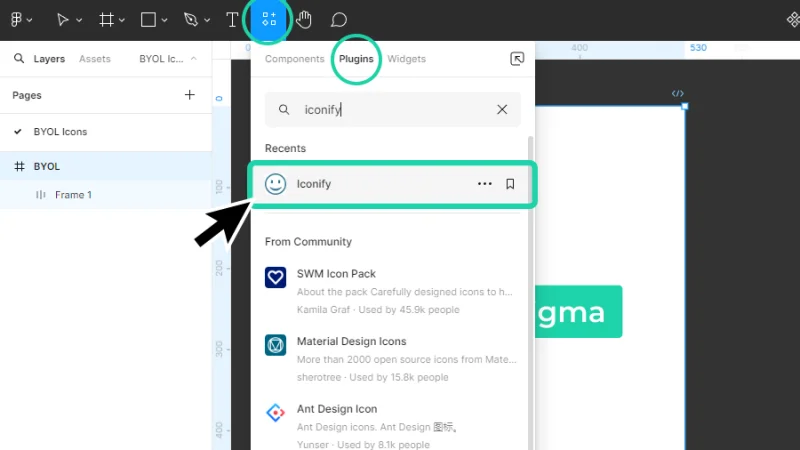Select the BYOL Icons page
Viewport: 800px width, 450px height.
click(x=106, y=132)
